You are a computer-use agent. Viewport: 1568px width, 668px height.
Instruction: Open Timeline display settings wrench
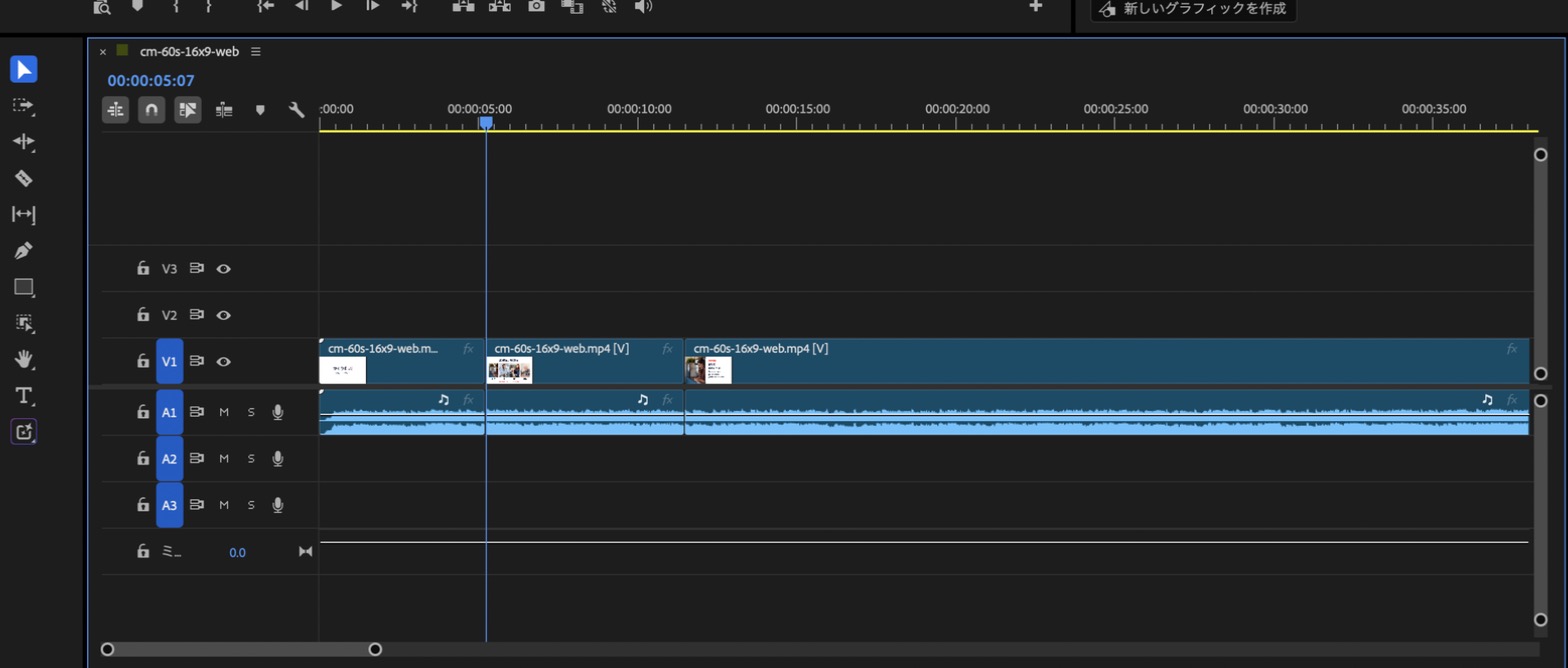(296, 110)
